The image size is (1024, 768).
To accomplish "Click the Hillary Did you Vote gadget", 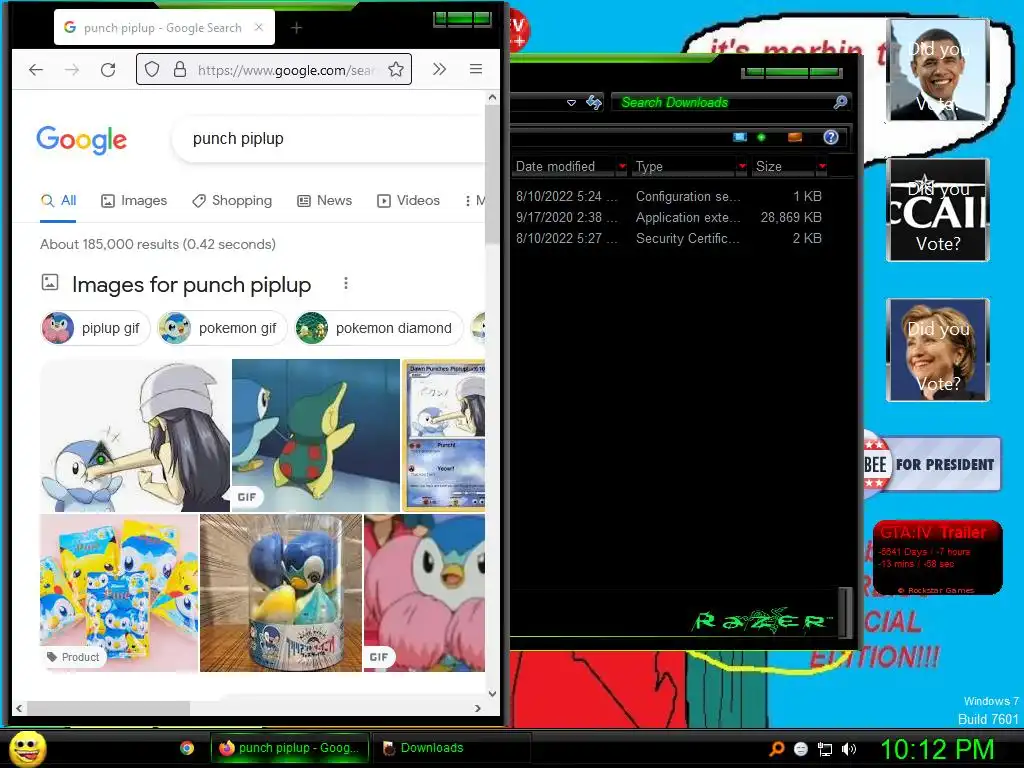I will (938, 350).
